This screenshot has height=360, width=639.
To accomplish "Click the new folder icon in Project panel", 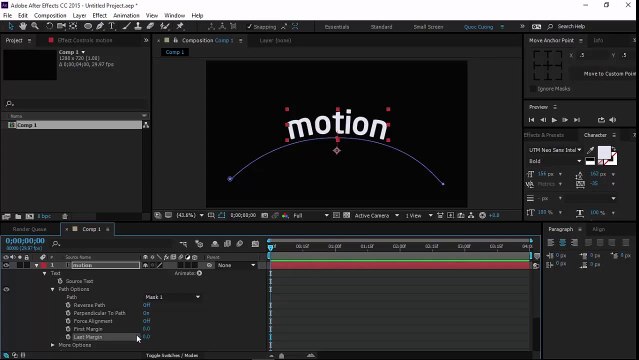I will point(18,216).
